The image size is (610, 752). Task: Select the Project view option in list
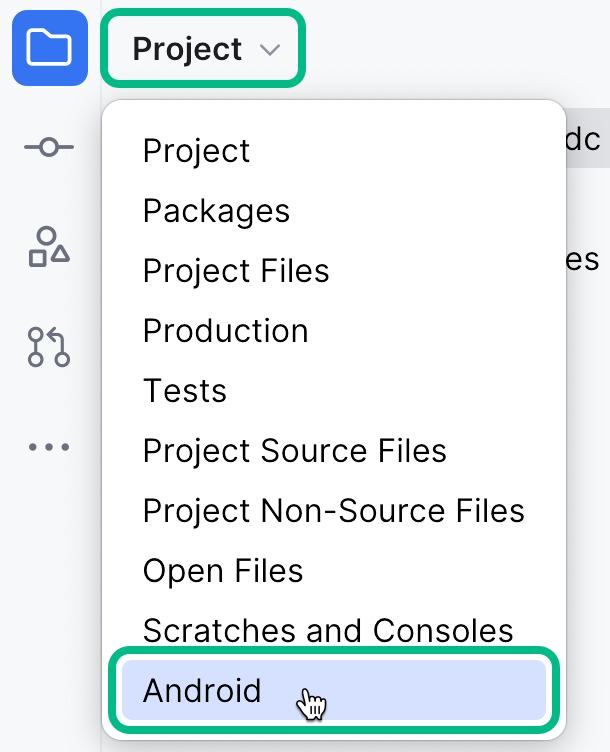point(196,151)
